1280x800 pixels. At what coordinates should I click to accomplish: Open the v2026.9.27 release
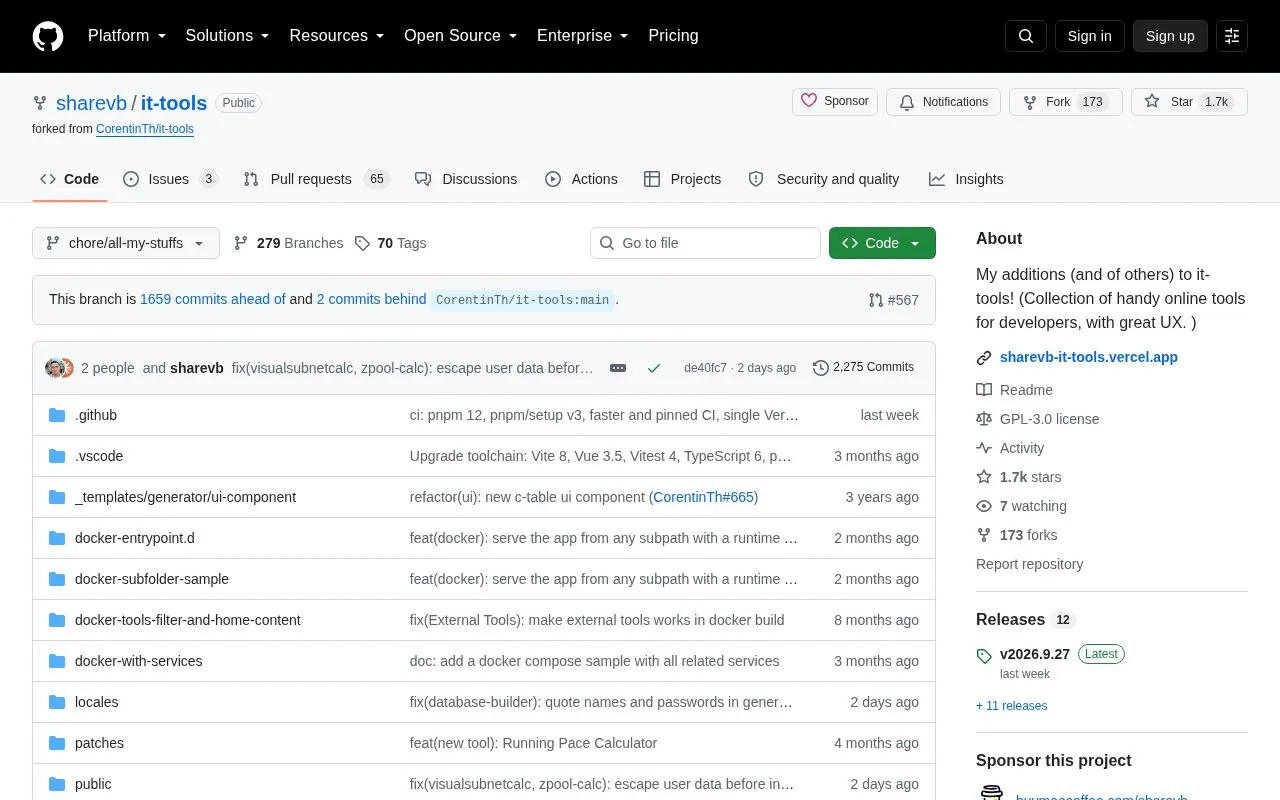(1035, 654)
